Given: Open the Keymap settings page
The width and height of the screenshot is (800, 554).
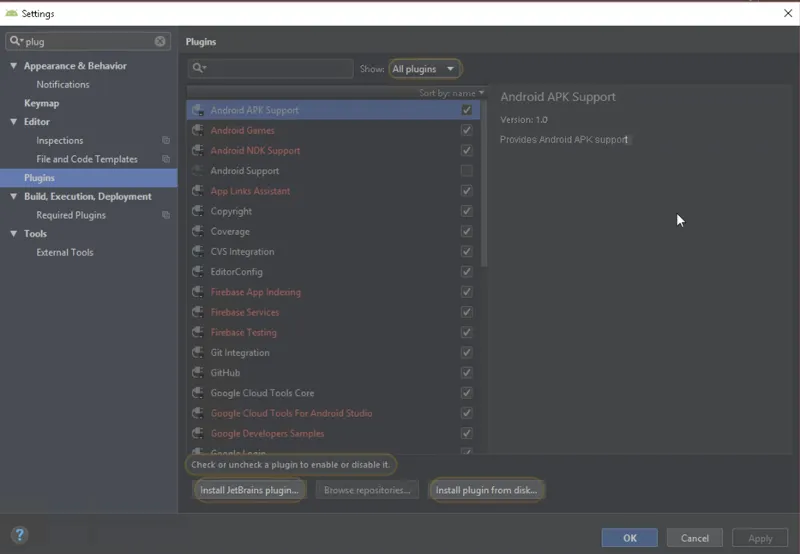Looking at the screenshot, I should pyautogui.click(x=41, y=103).
